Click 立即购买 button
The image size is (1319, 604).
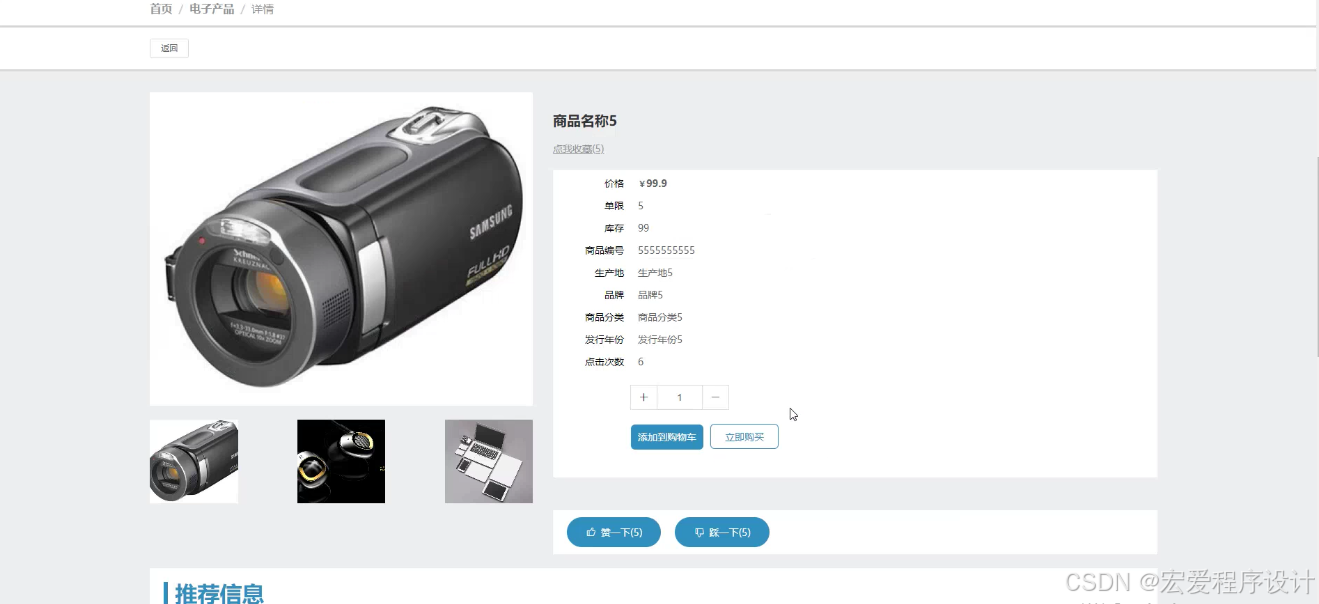point(744,437)
